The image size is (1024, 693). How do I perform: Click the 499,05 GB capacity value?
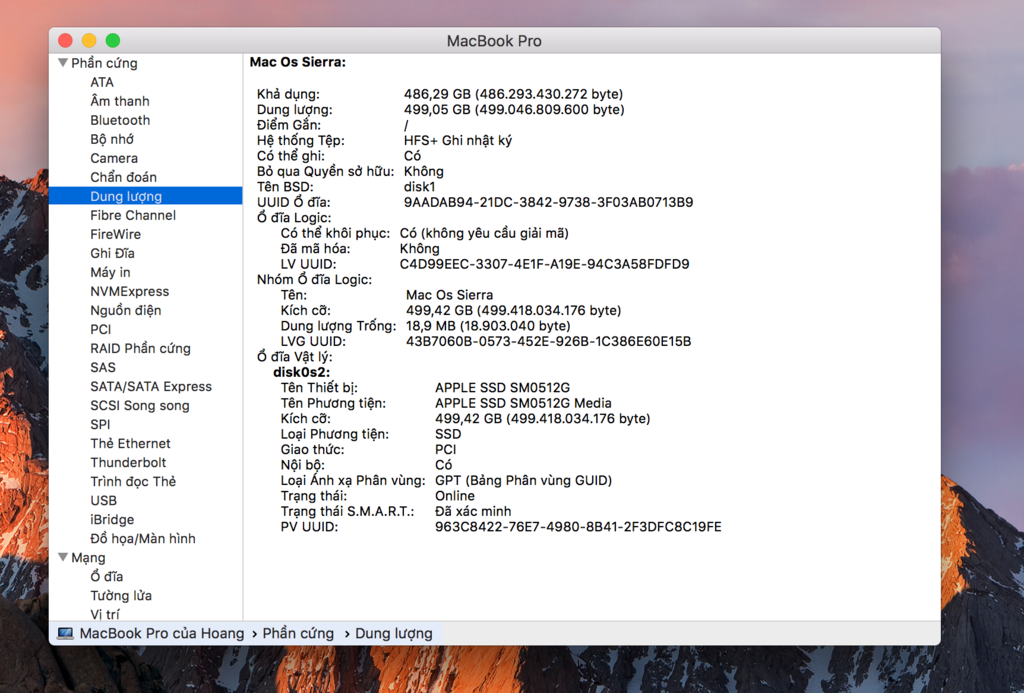tap(514, 110)
